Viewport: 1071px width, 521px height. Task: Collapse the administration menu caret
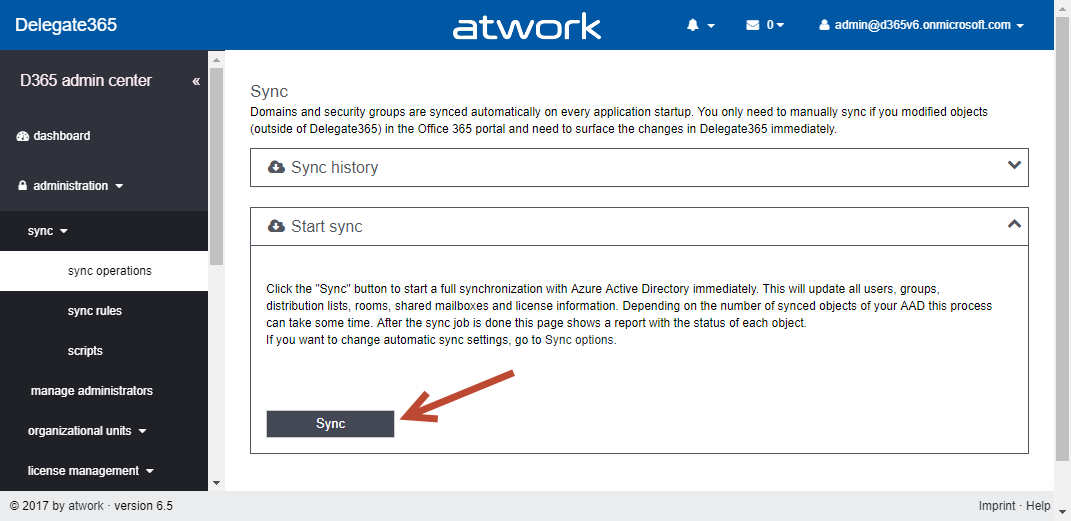tap(120, 186)
